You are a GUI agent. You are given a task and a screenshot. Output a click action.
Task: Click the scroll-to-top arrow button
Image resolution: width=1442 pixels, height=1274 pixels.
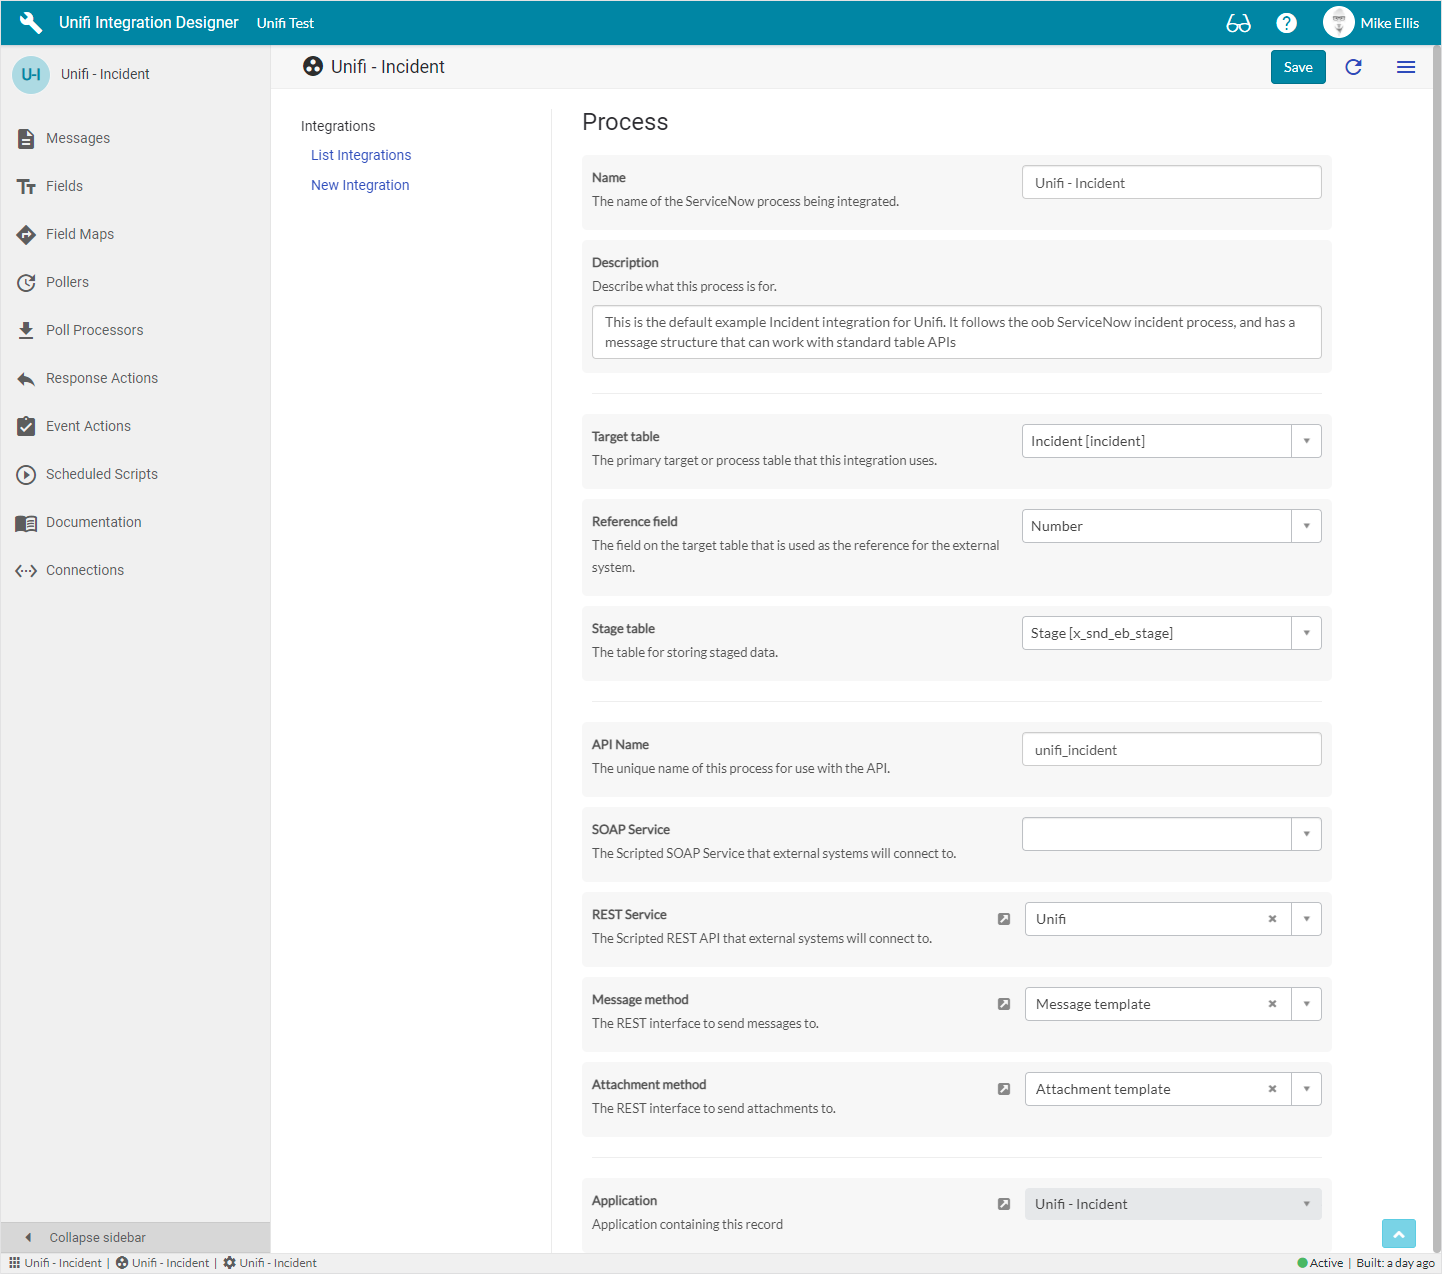(x=1398, y=1235)
